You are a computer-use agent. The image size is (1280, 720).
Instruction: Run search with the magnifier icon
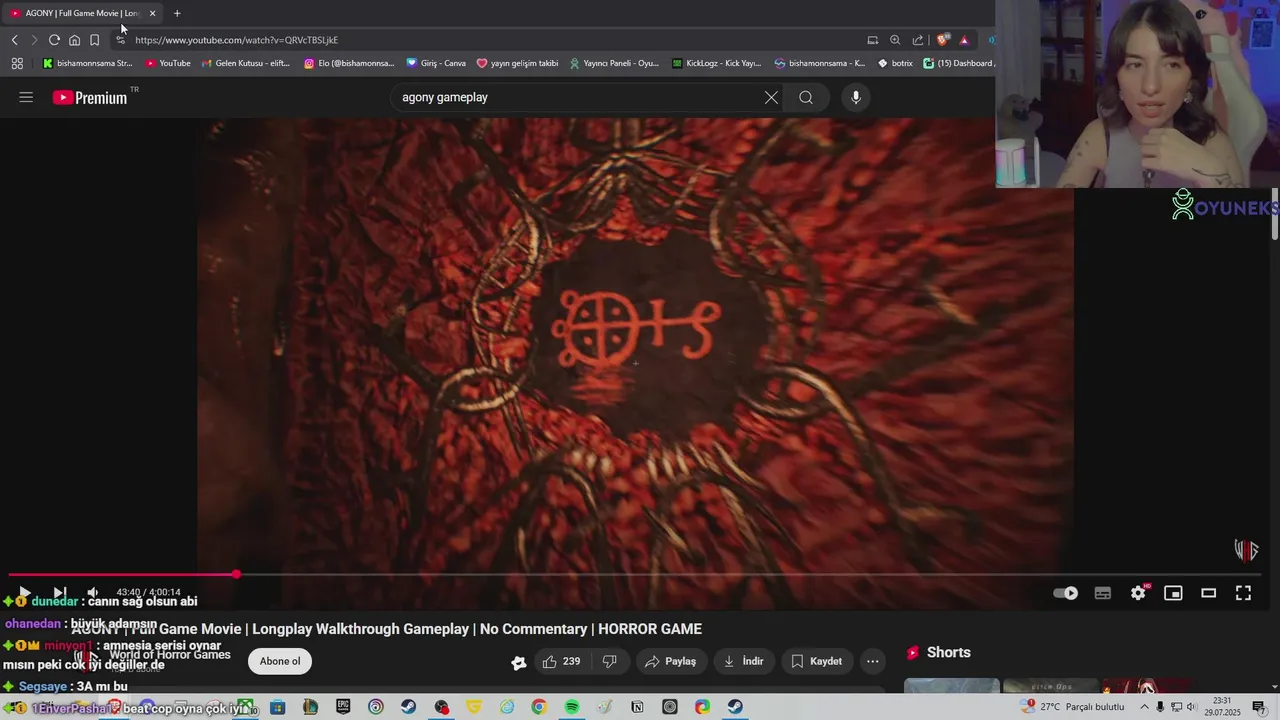(x=806, y=97)
